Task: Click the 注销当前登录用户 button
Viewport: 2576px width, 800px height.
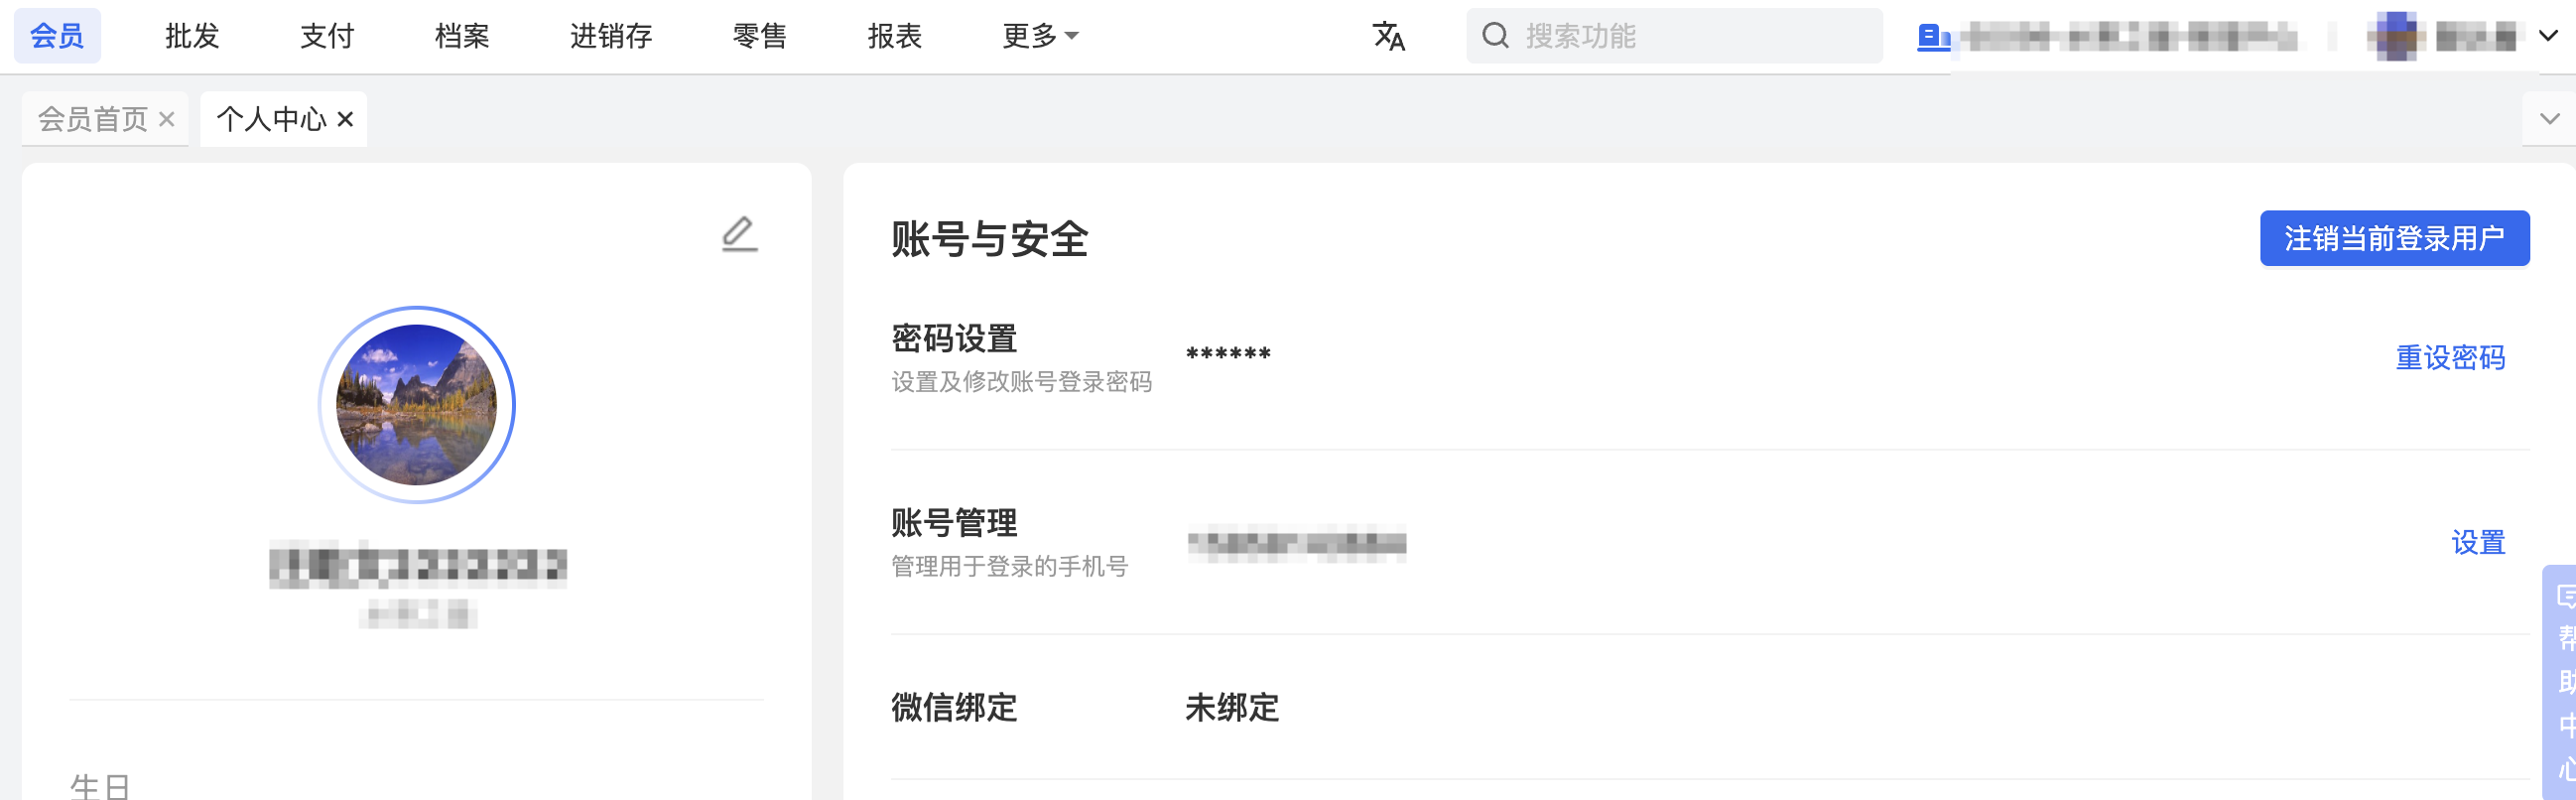Action: pyautogui.click(x=2394, y=238)
